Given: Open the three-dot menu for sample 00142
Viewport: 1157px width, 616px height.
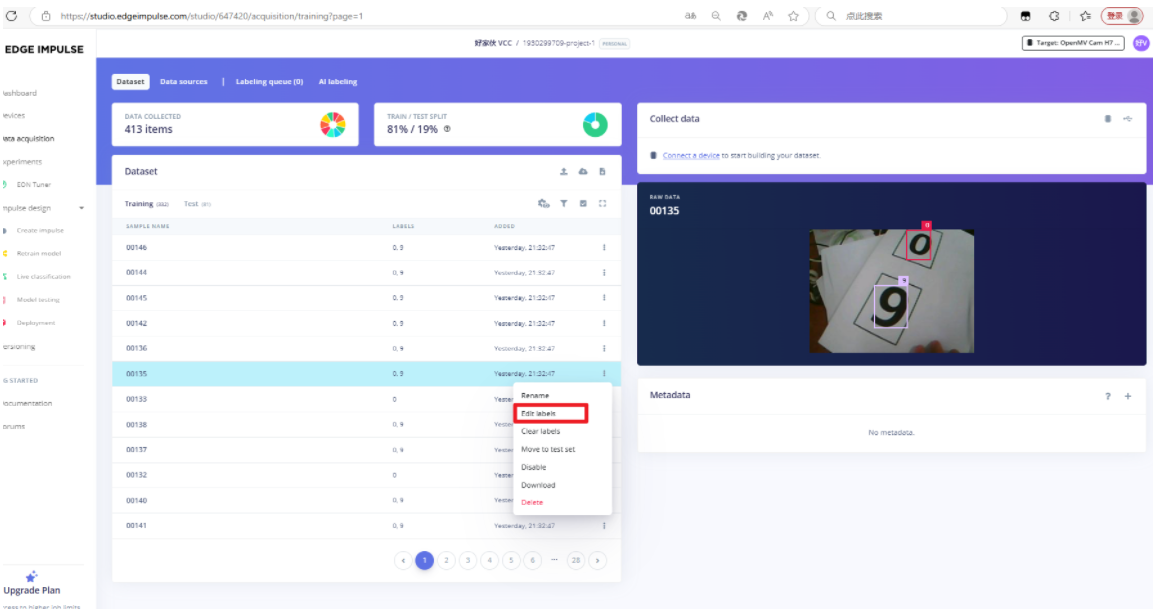Looking at the screenshot, I should 604,323.
